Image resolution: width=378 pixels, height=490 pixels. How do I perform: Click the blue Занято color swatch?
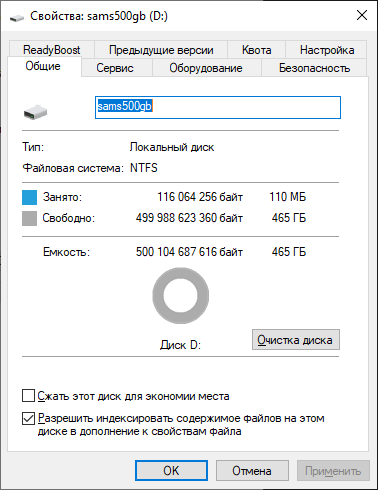[x=29, y=197]
